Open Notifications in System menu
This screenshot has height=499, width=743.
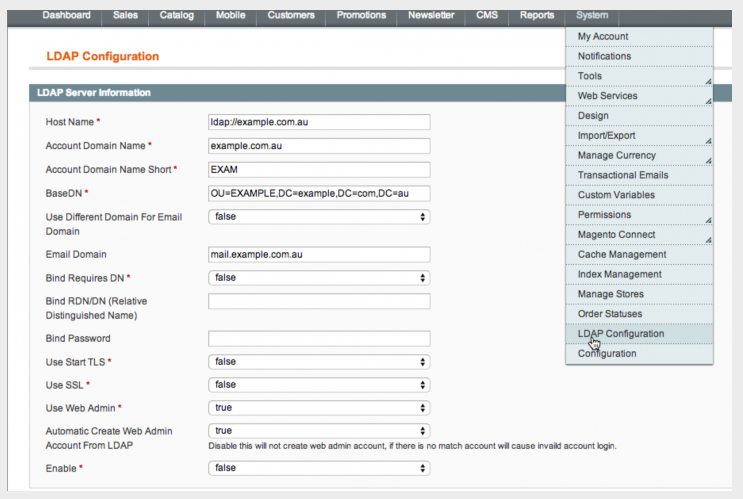point(639,56)
